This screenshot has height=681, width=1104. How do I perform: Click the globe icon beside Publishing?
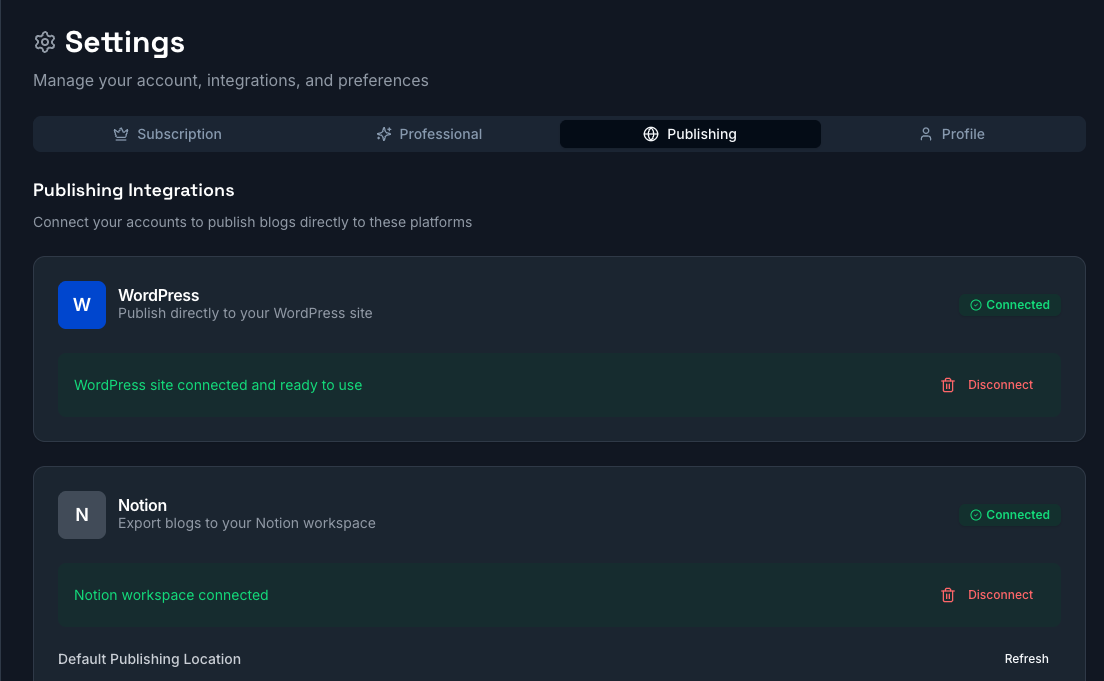tap(651, 134)
